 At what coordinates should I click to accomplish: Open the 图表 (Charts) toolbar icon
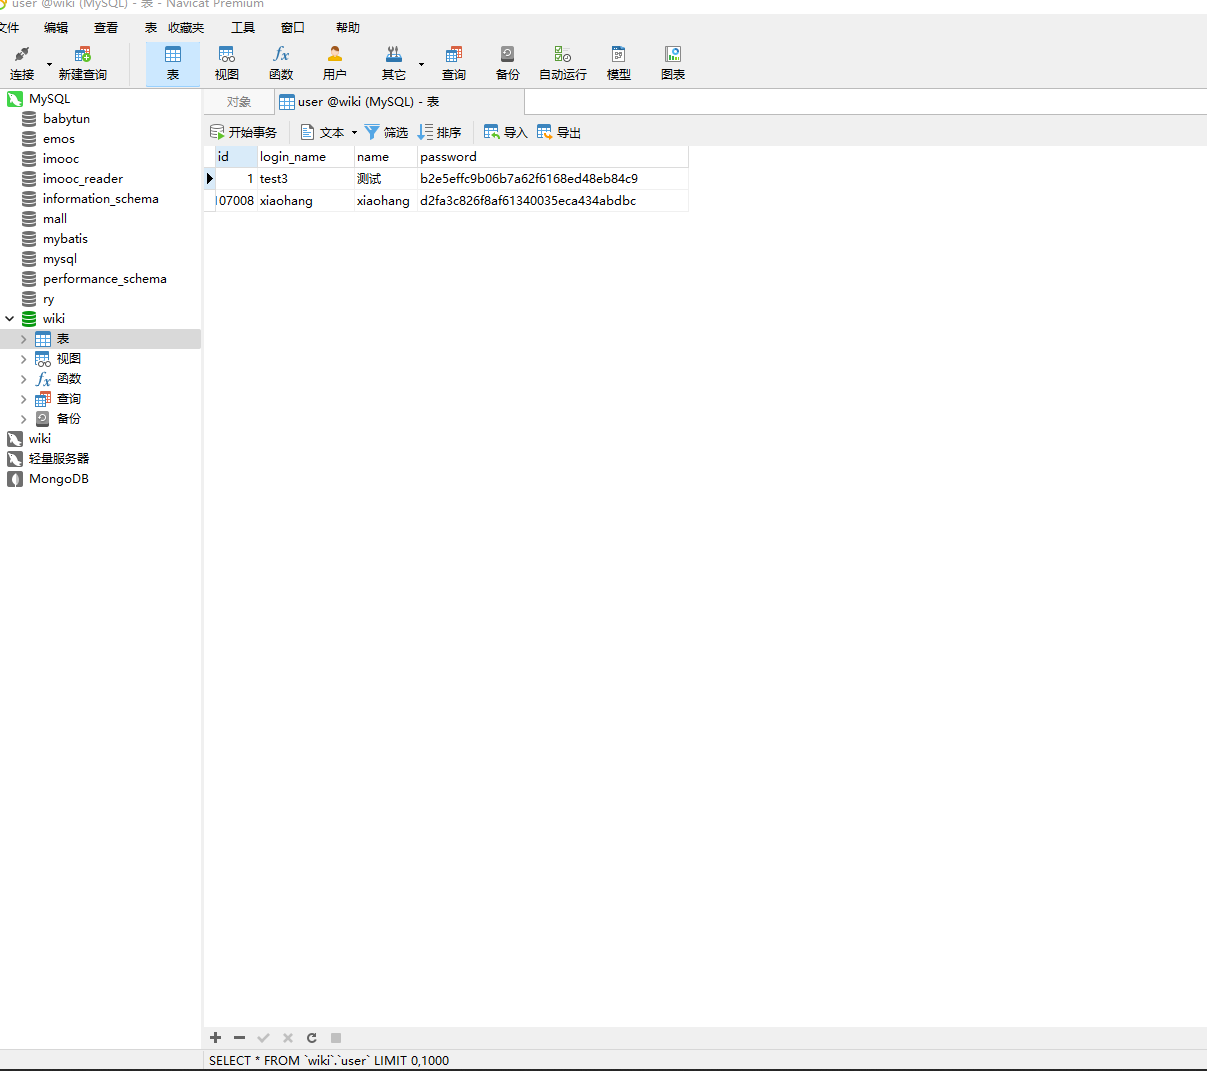click(x=673, y=63)
